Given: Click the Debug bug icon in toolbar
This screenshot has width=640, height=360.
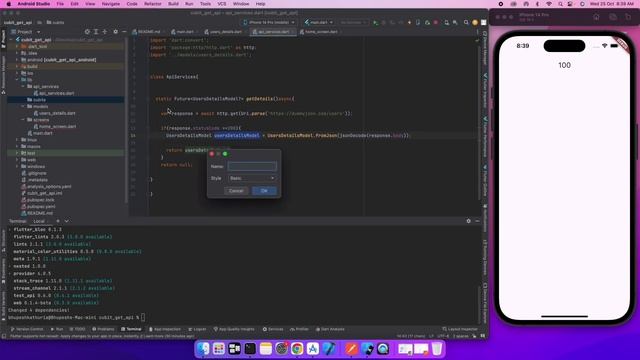Looking at the screenshot, I should (384, 22).
